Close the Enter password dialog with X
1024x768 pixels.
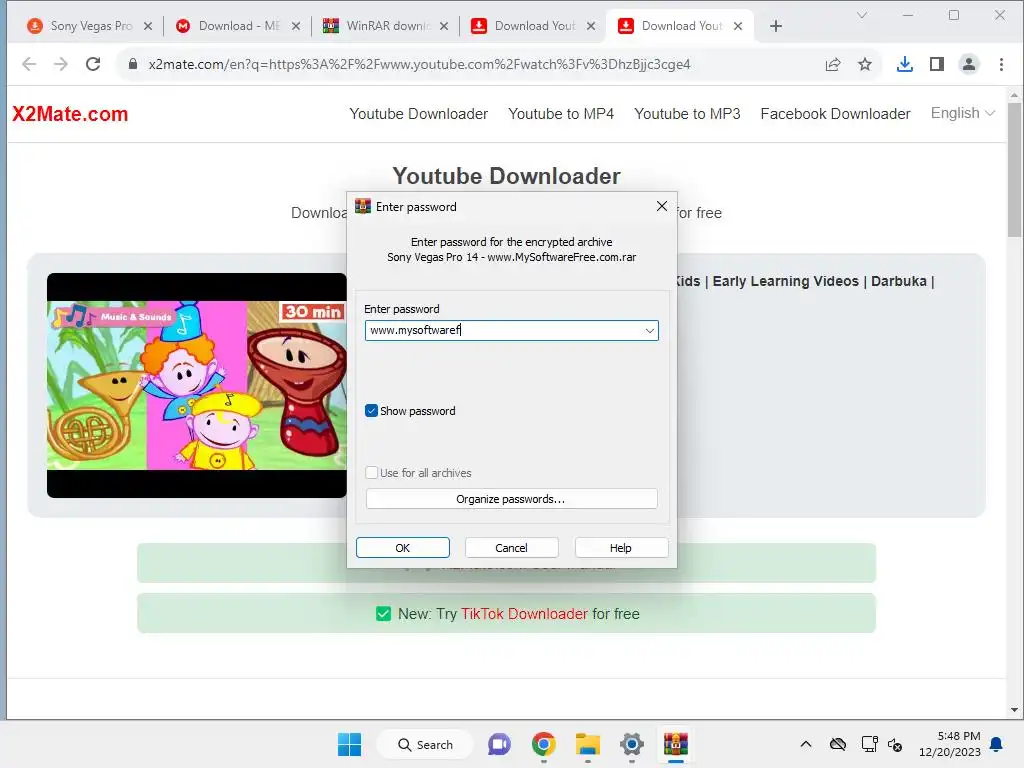[x=662, y=206]
